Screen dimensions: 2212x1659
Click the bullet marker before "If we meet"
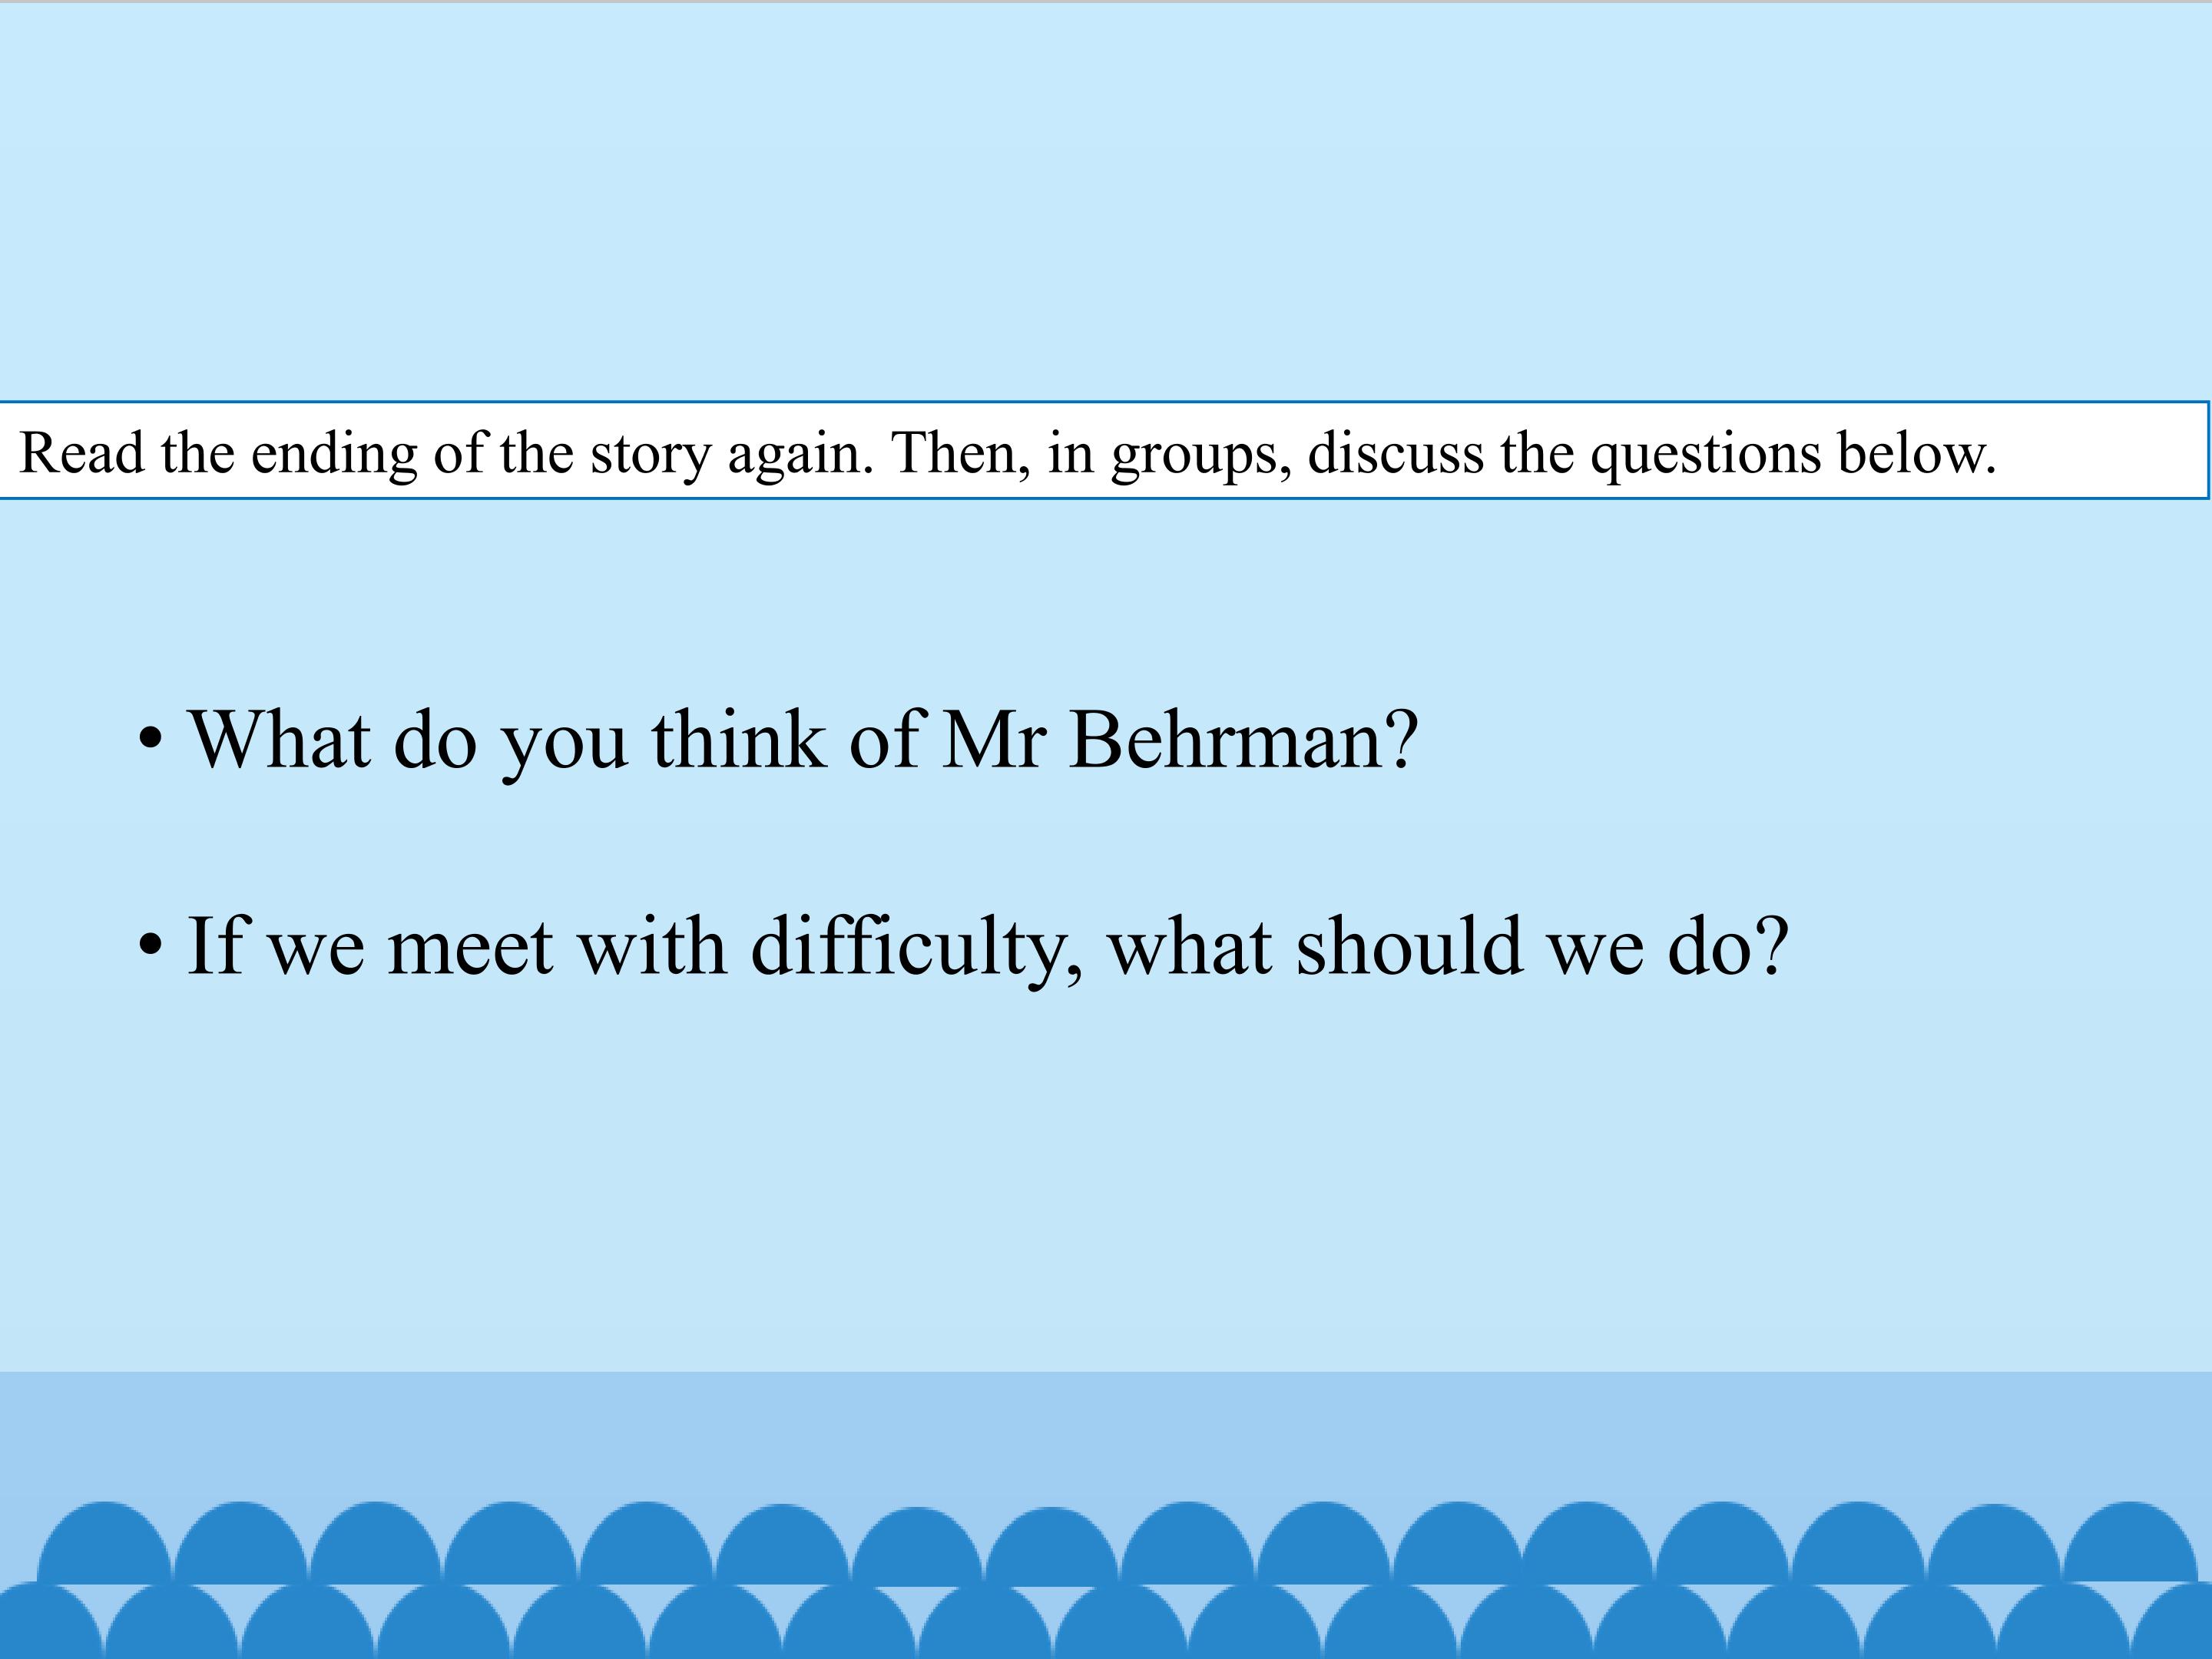(x=150, y=946)
